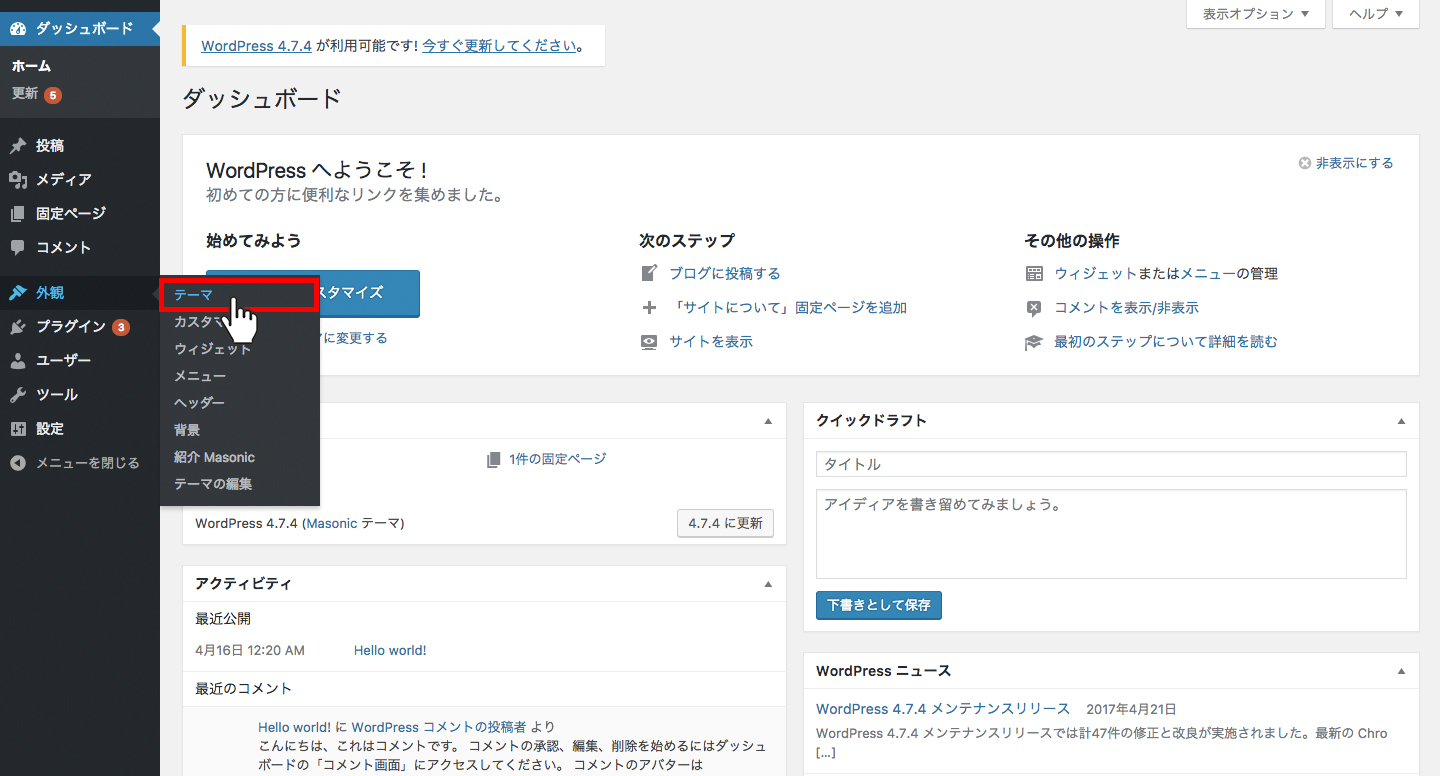Collapse the クイックドラフト panel
Viewport: 1440px width, 776px height.
coord(1401,421)
